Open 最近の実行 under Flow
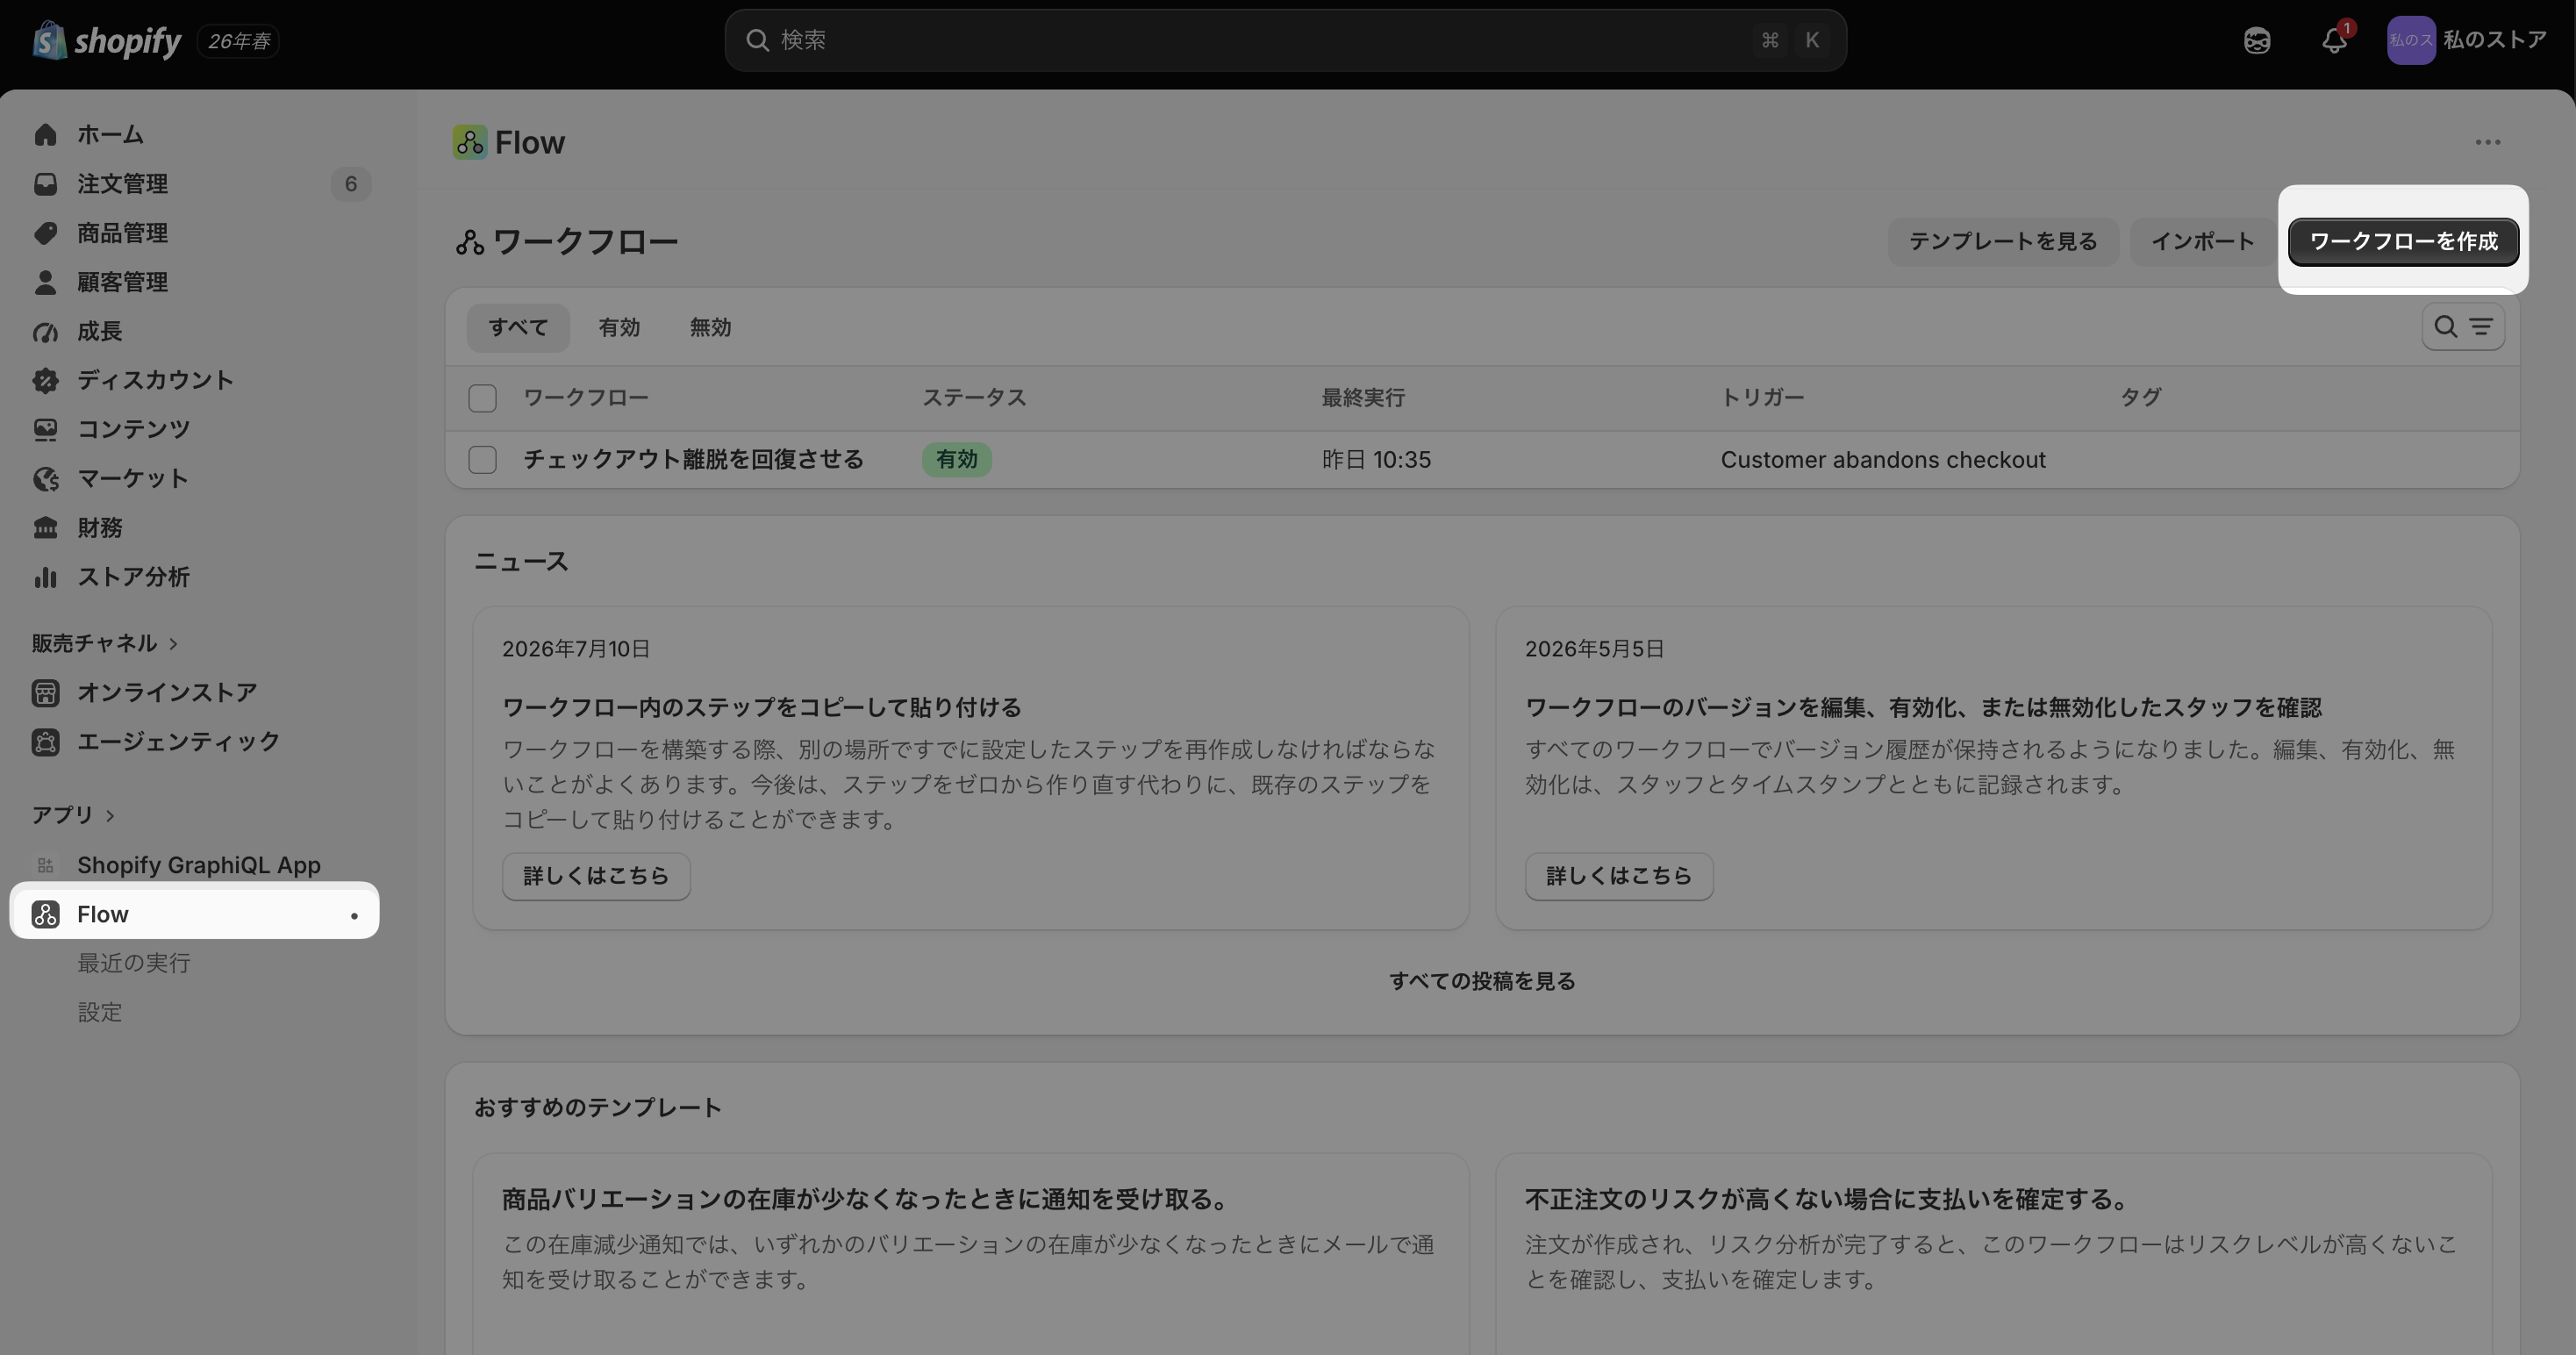The height and width of the screenshot is (1355, 2576). point(134,963)
